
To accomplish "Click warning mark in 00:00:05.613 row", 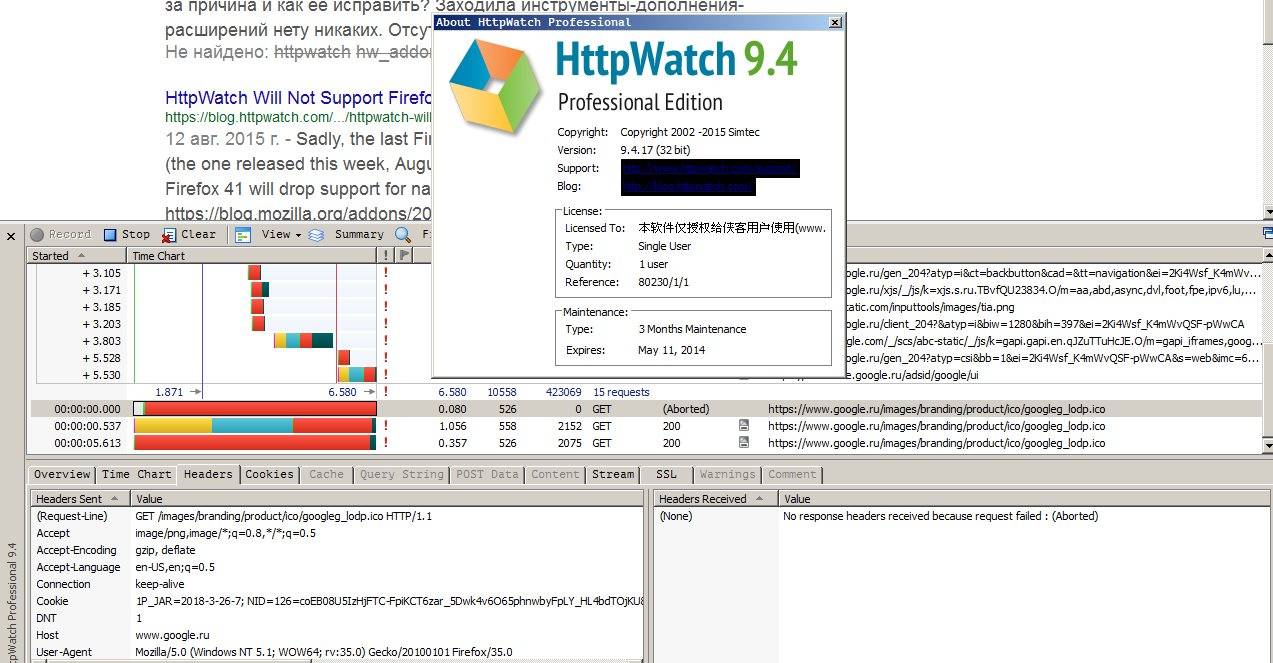I will [x=386, y=443].
